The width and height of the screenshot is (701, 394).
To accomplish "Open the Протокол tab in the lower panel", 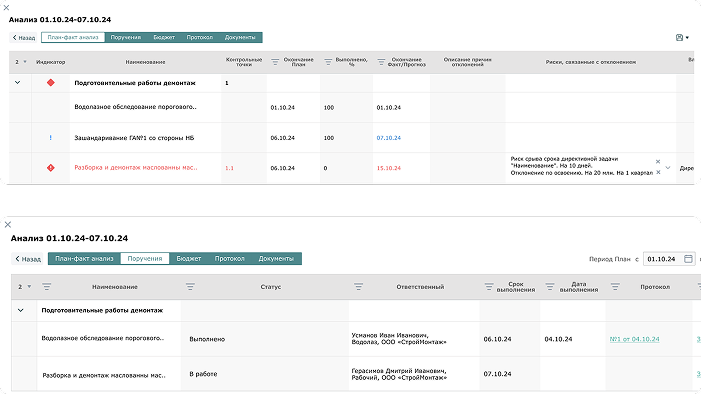I will pos(229,258).
